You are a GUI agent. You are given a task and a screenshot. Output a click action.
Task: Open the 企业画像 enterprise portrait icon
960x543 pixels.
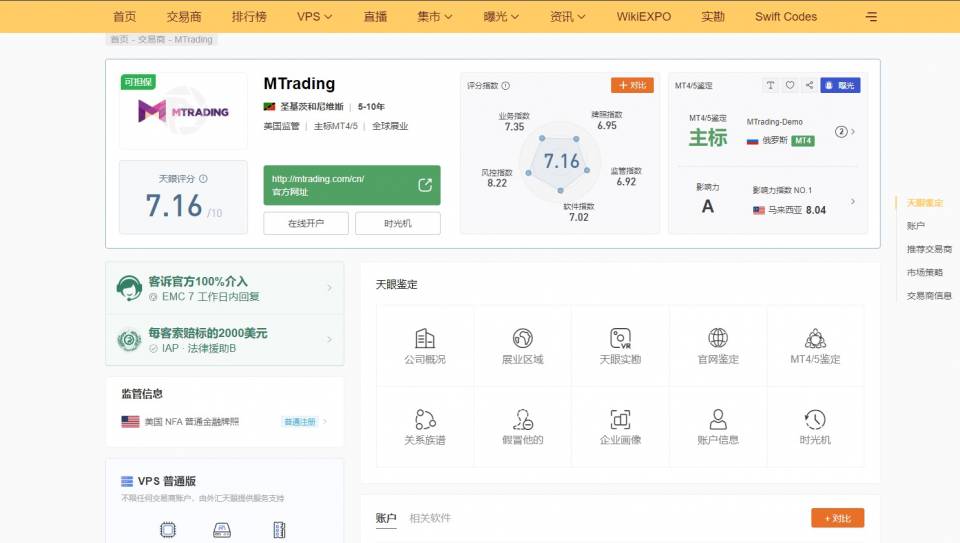[620, 419]
